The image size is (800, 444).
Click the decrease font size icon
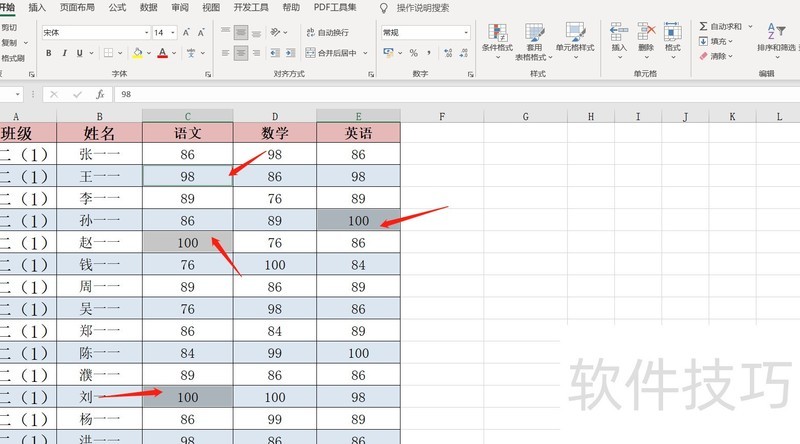pyautogui.click(x=202, y=33)
